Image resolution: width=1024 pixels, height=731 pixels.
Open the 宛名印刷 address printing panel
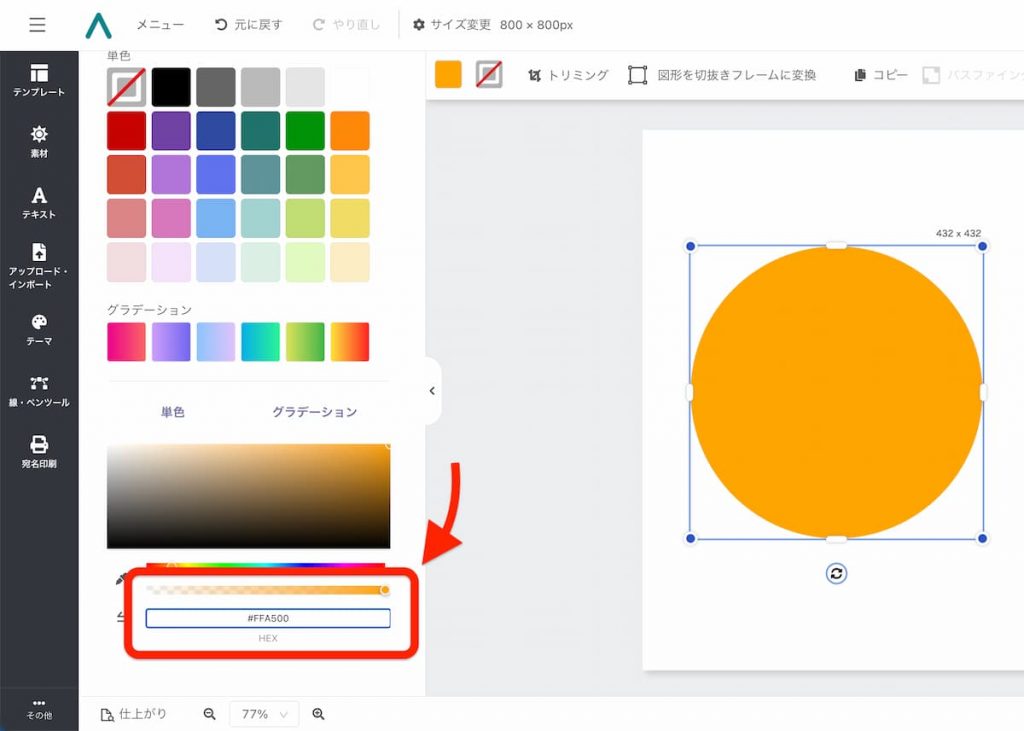(39, 452)
